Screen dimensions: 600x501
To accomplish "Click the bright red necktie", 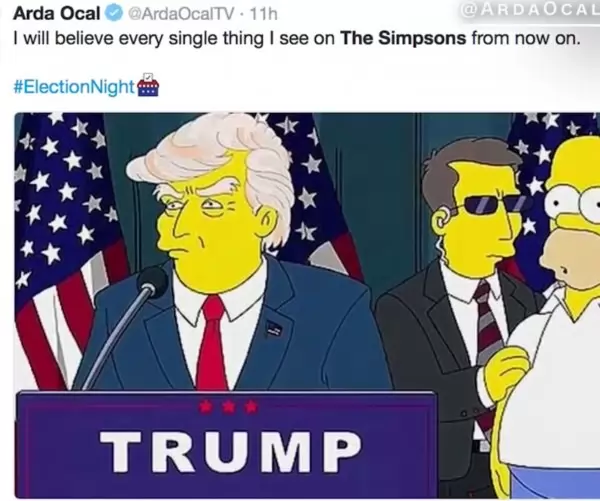I will pyautogui.click(x=213, y=343).
